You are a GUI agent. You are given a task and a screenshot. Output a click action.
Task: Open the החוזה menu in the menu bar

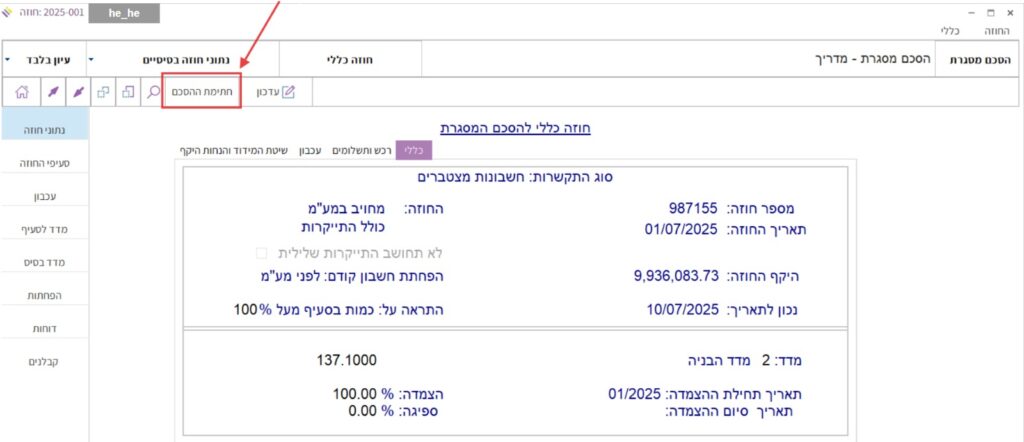tap(1002, 32)
